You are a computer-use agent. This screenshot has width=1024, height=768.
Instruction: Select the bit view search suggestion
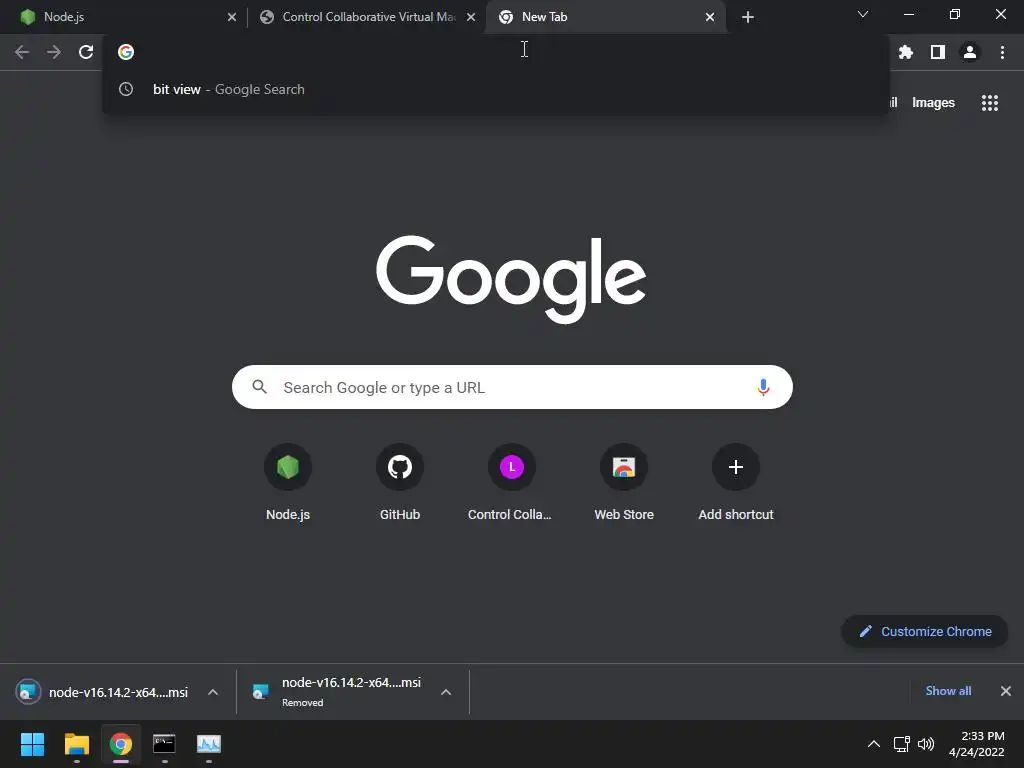(x=496, y=89)
